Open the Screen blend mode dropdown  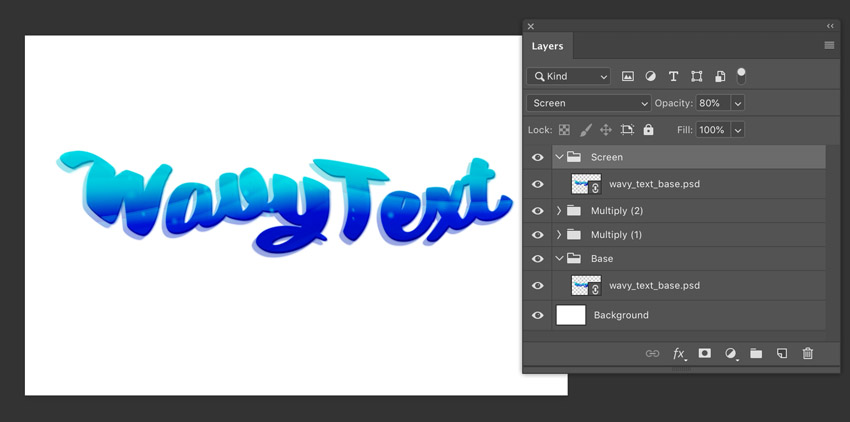tap(589, 103)
